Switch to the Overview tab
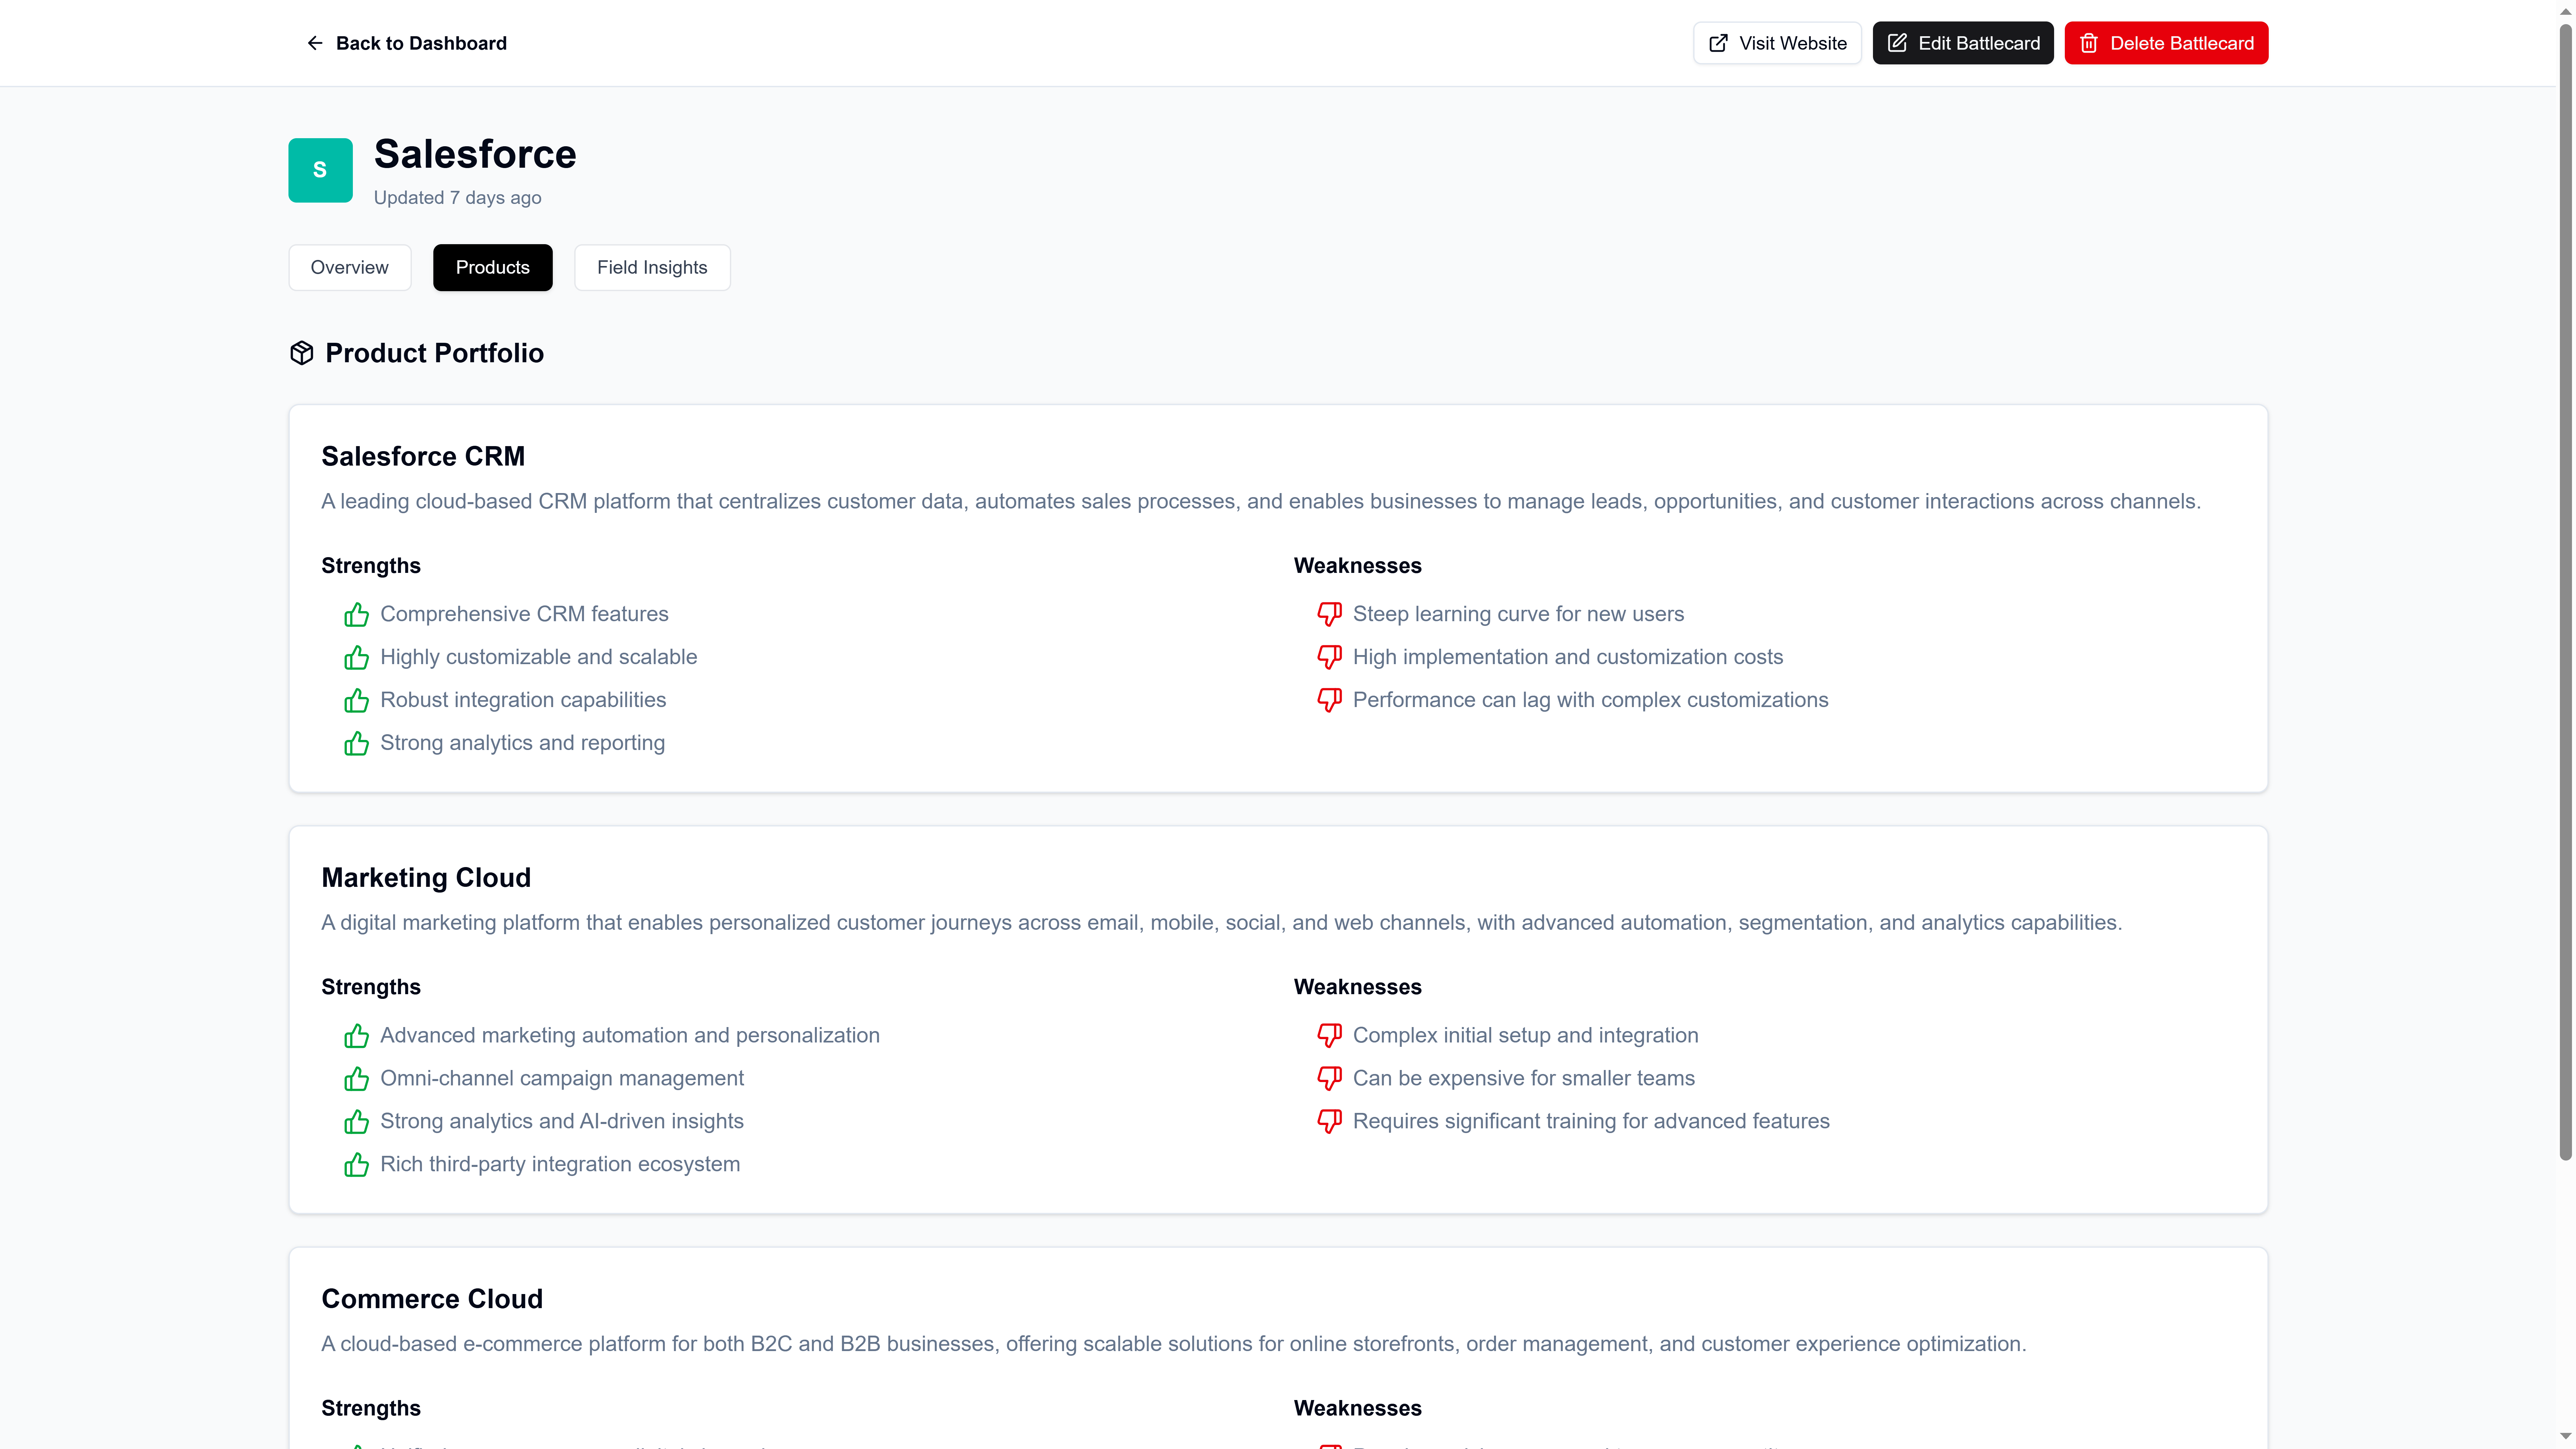Viewport: 2576px width, 1449px height. tap(349, 267)
